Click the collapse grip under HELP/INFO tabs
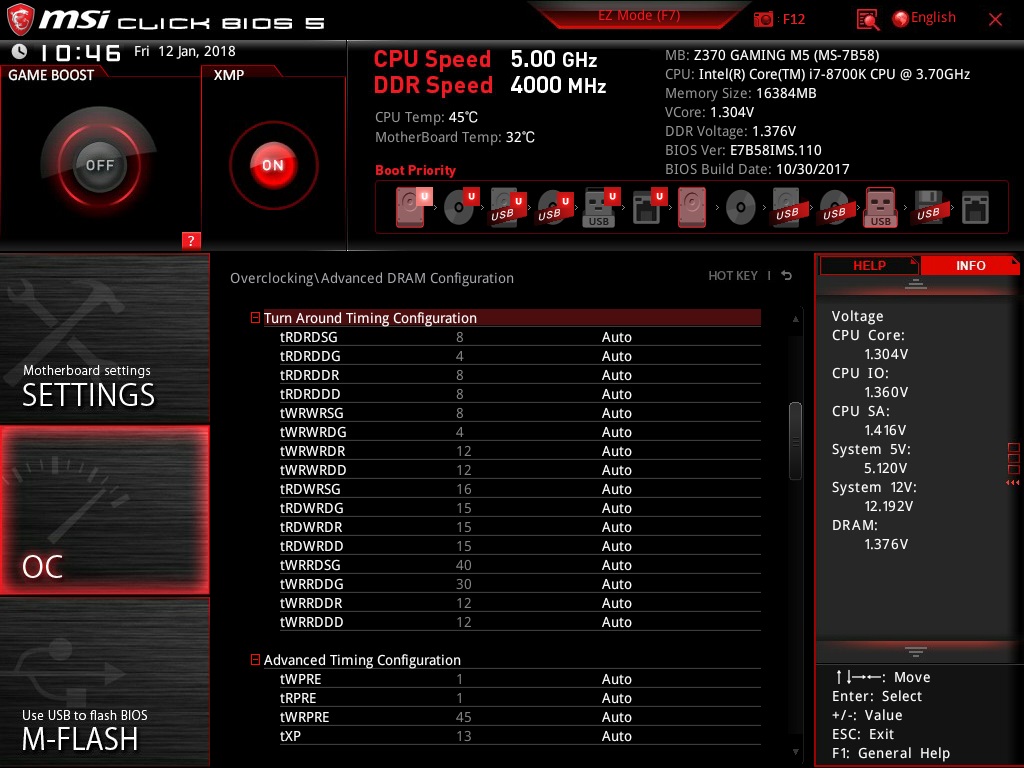Screen dimensions: 1024x768 pyautogui.click(x=916, y=283)
